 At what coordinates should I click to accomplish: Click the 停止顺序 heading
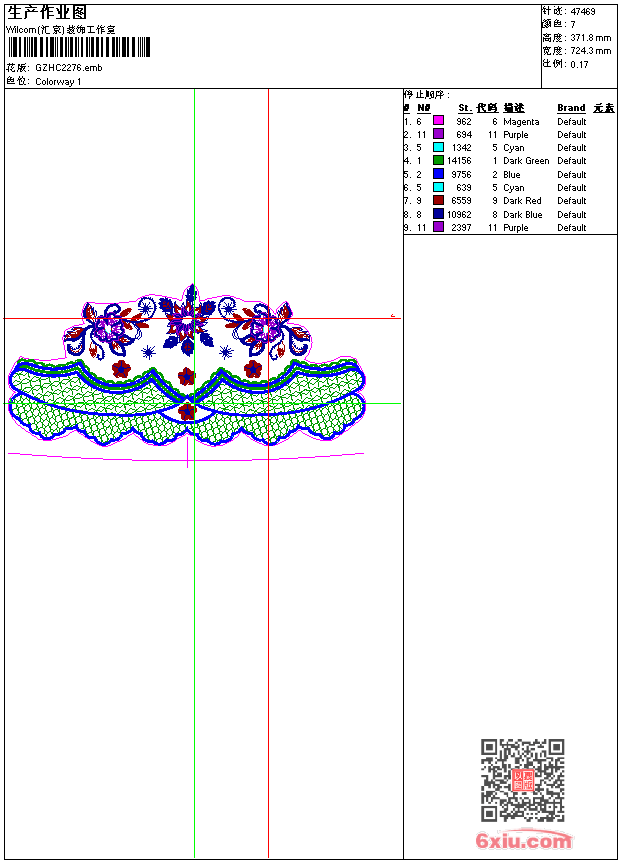click(x=426, y=94)
